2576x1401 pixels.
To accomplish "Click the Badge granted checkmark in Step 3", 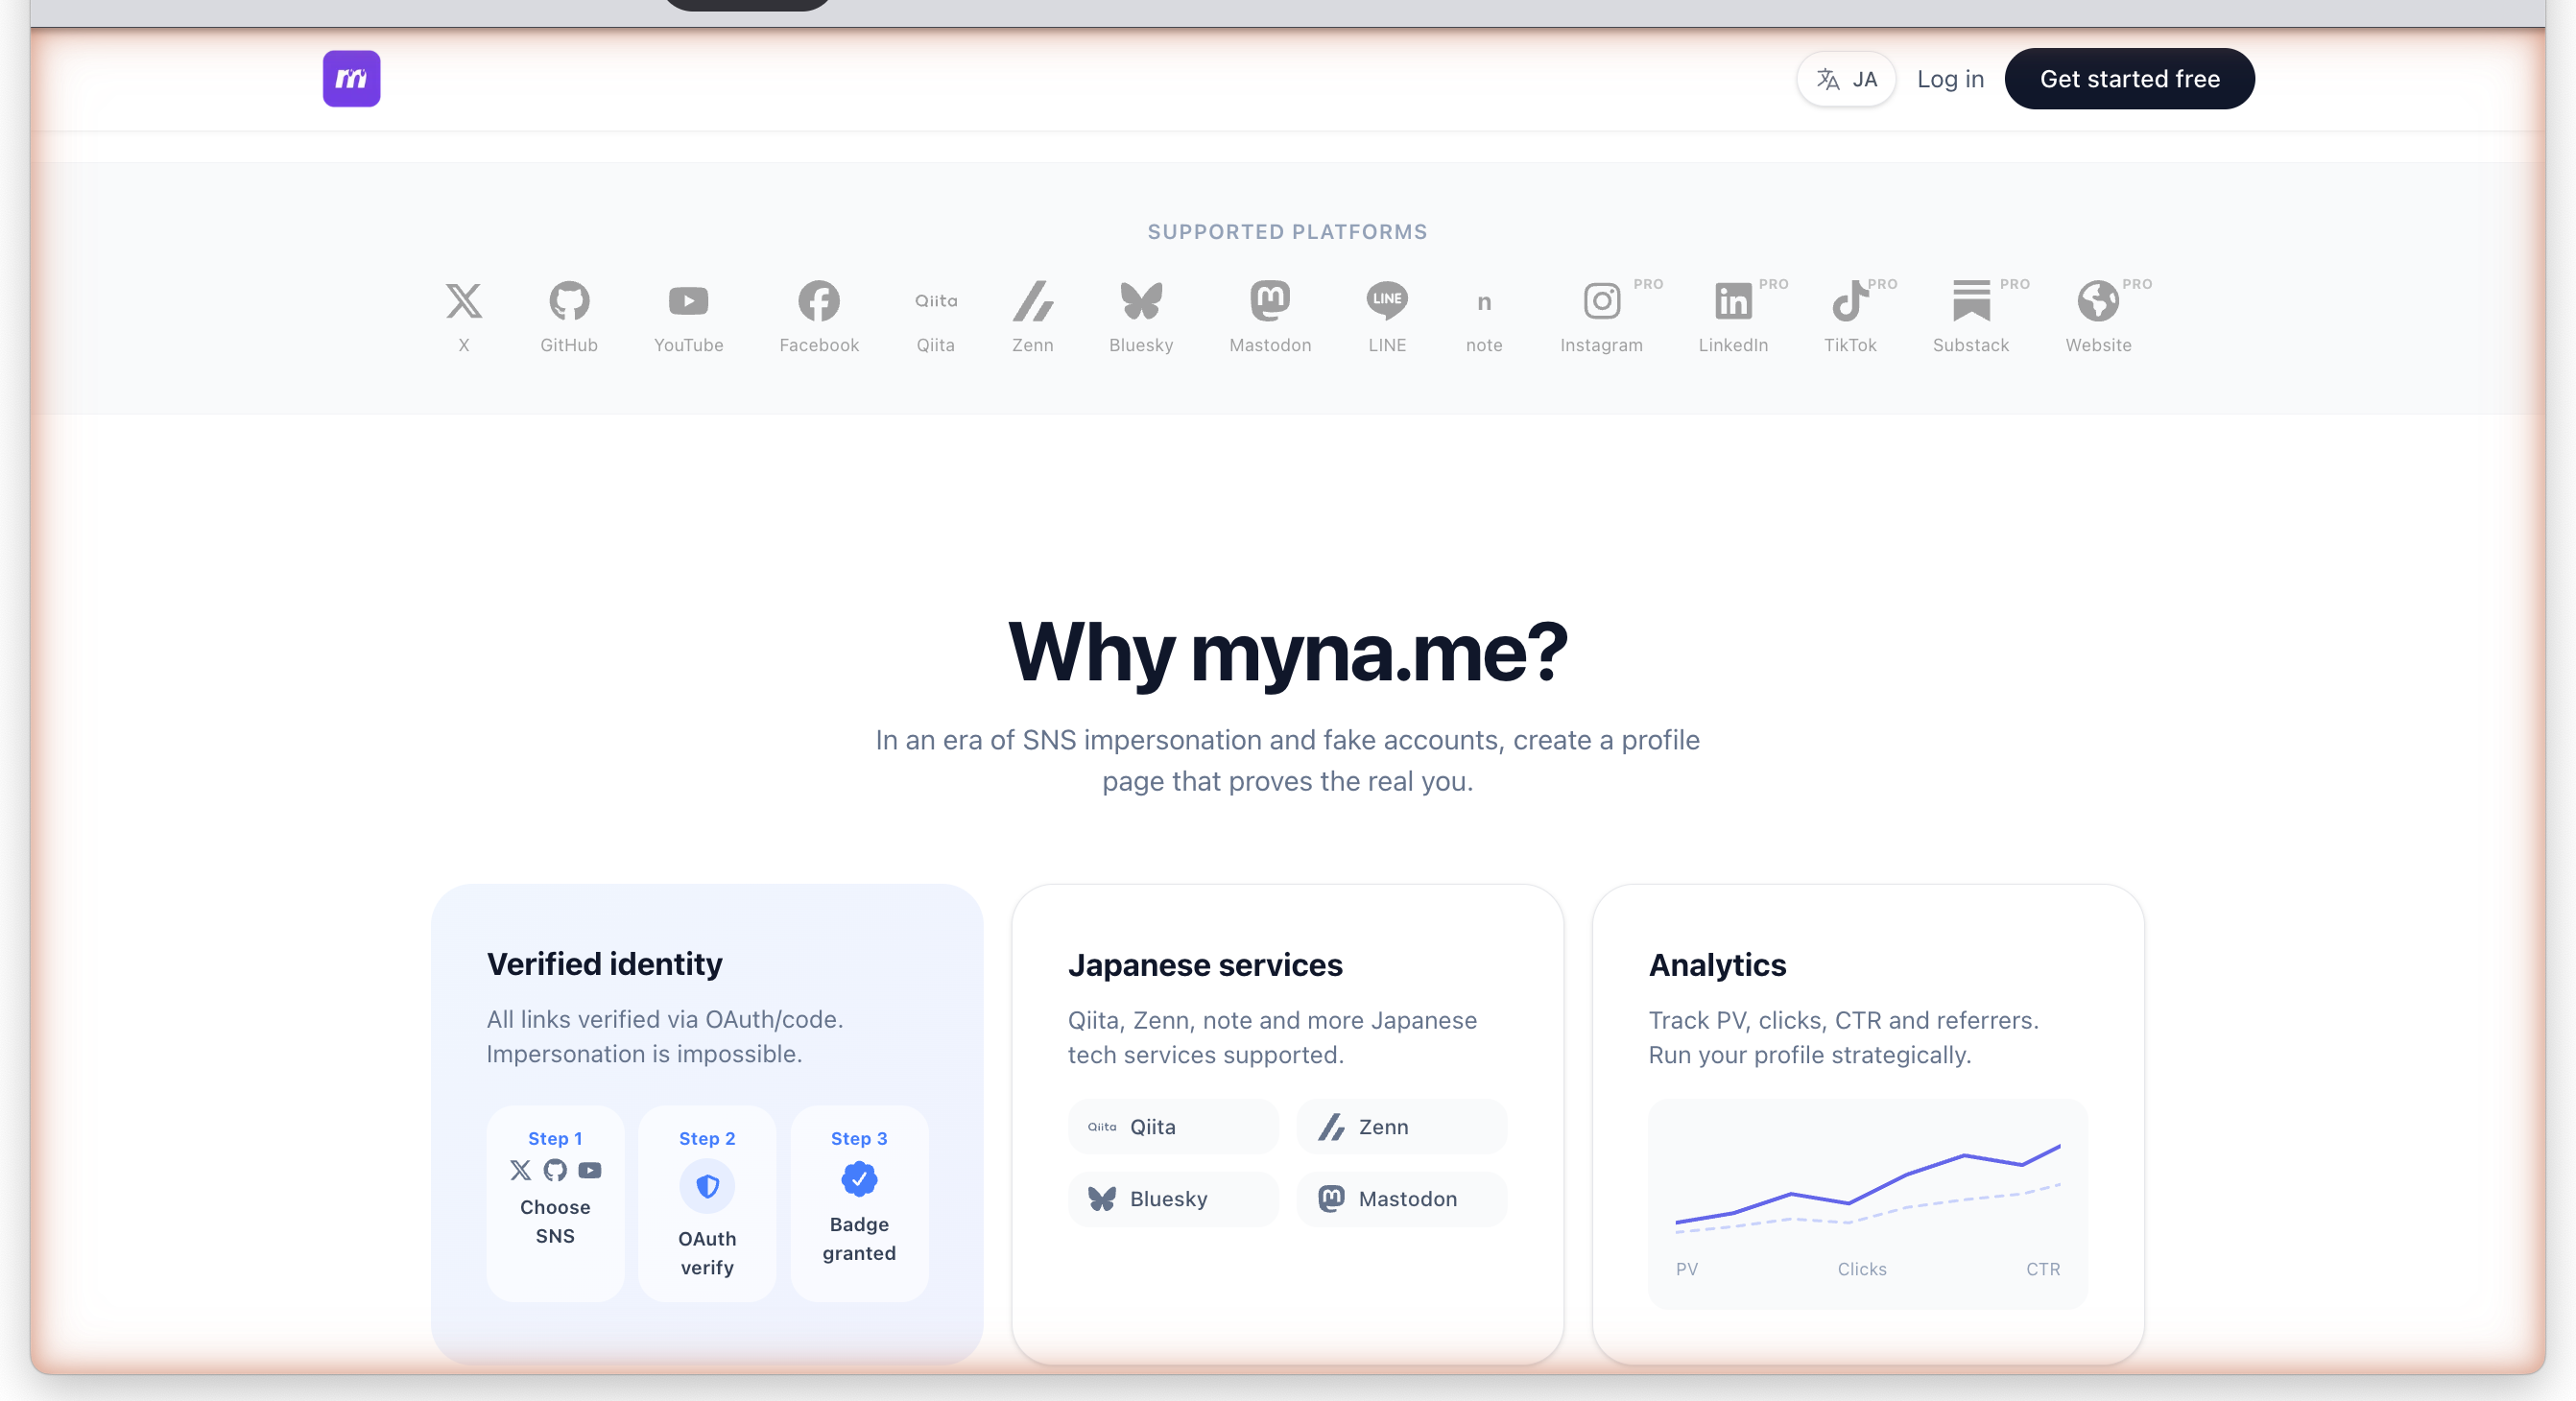I will [858, 1180].
